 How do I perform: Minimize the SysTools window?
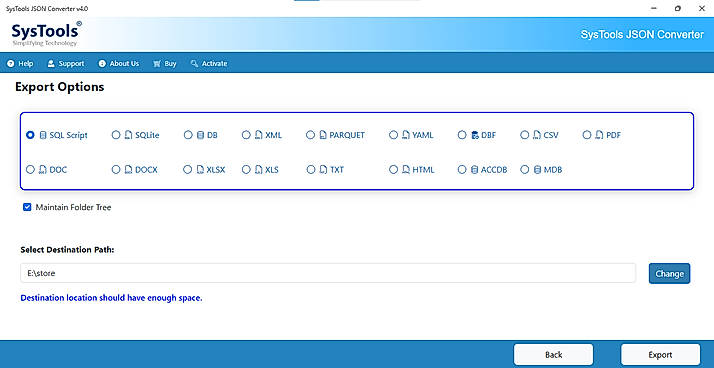coord(654,8)
